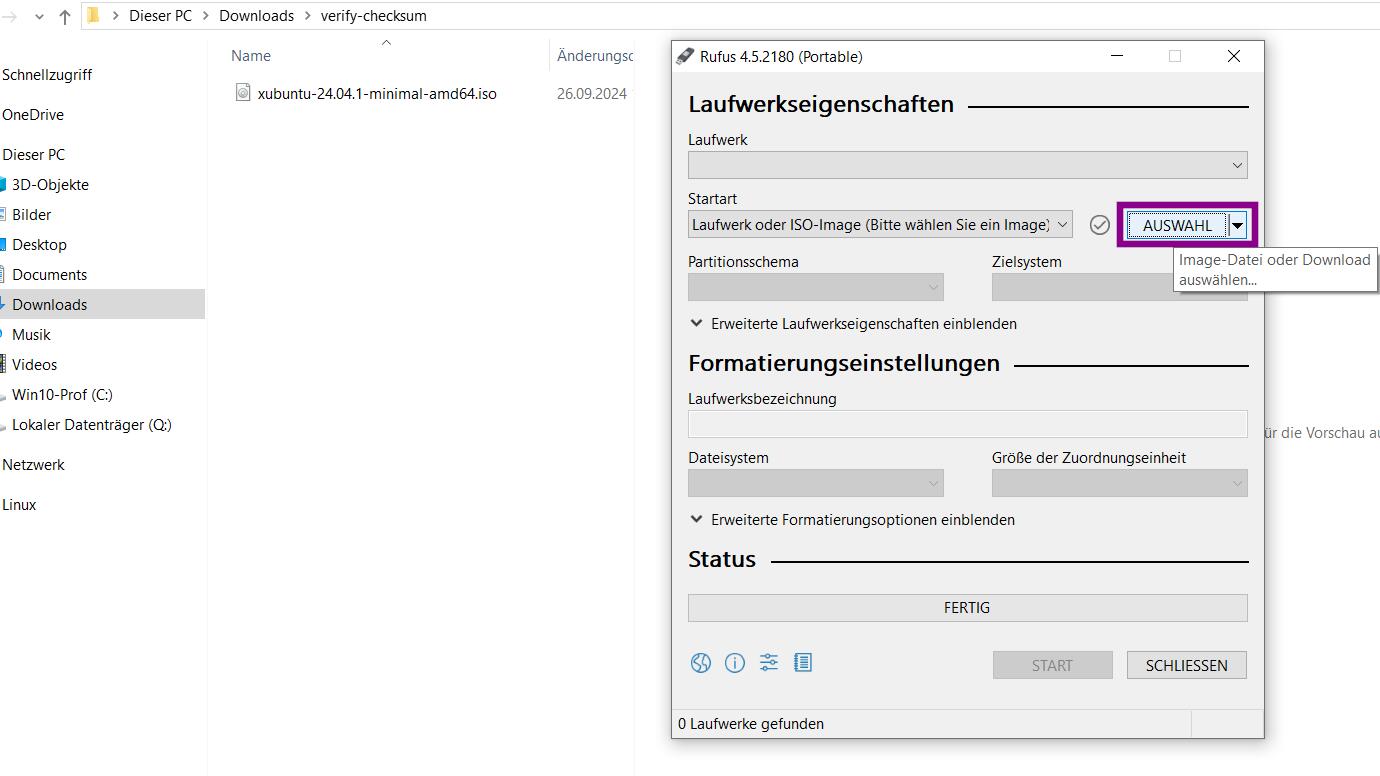The image size is (1380, 776).
Task: Click the folder icon in Explorer address bar
Action: (93, 15)
